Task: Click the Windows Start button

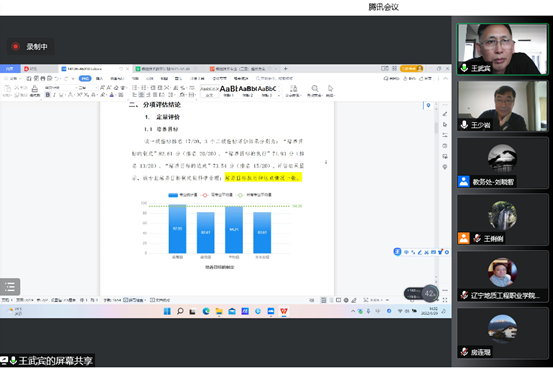Action: pos(167,311)
